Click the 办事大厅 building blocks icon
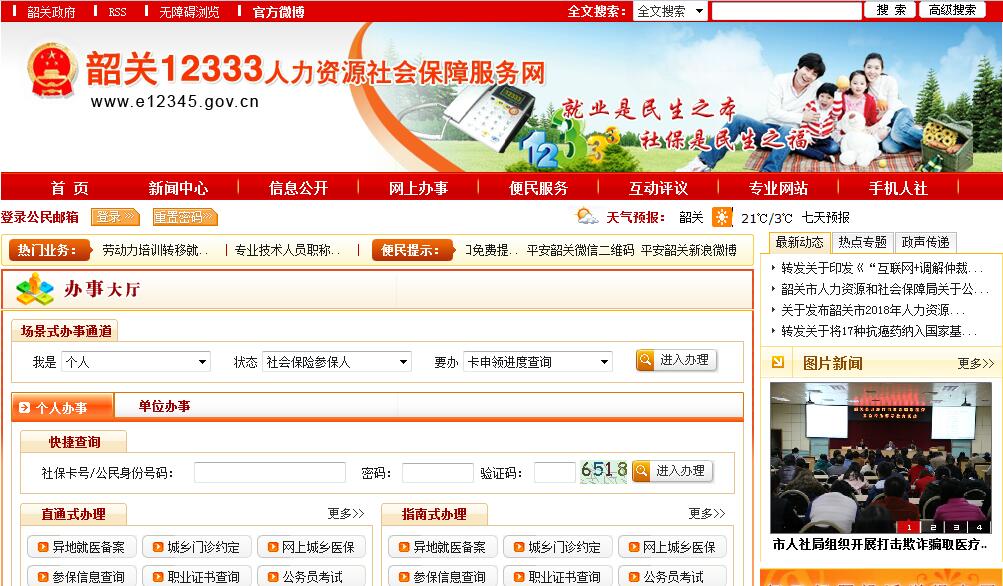Image resolution: width=1003 pixels, height=586 pixels. (35, 289)
